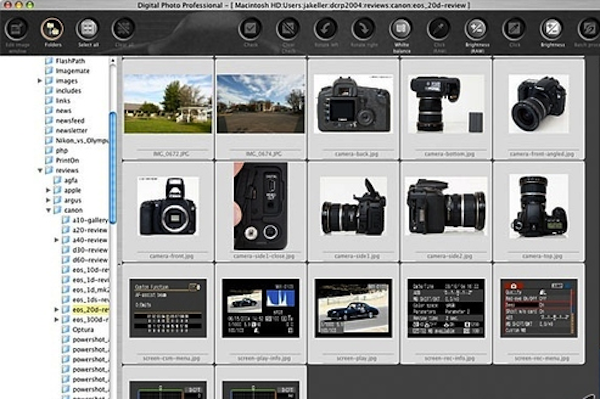The image size is (600, 399).
Task: Select the camera-top.jpg thumbnail
Action: 539,206
